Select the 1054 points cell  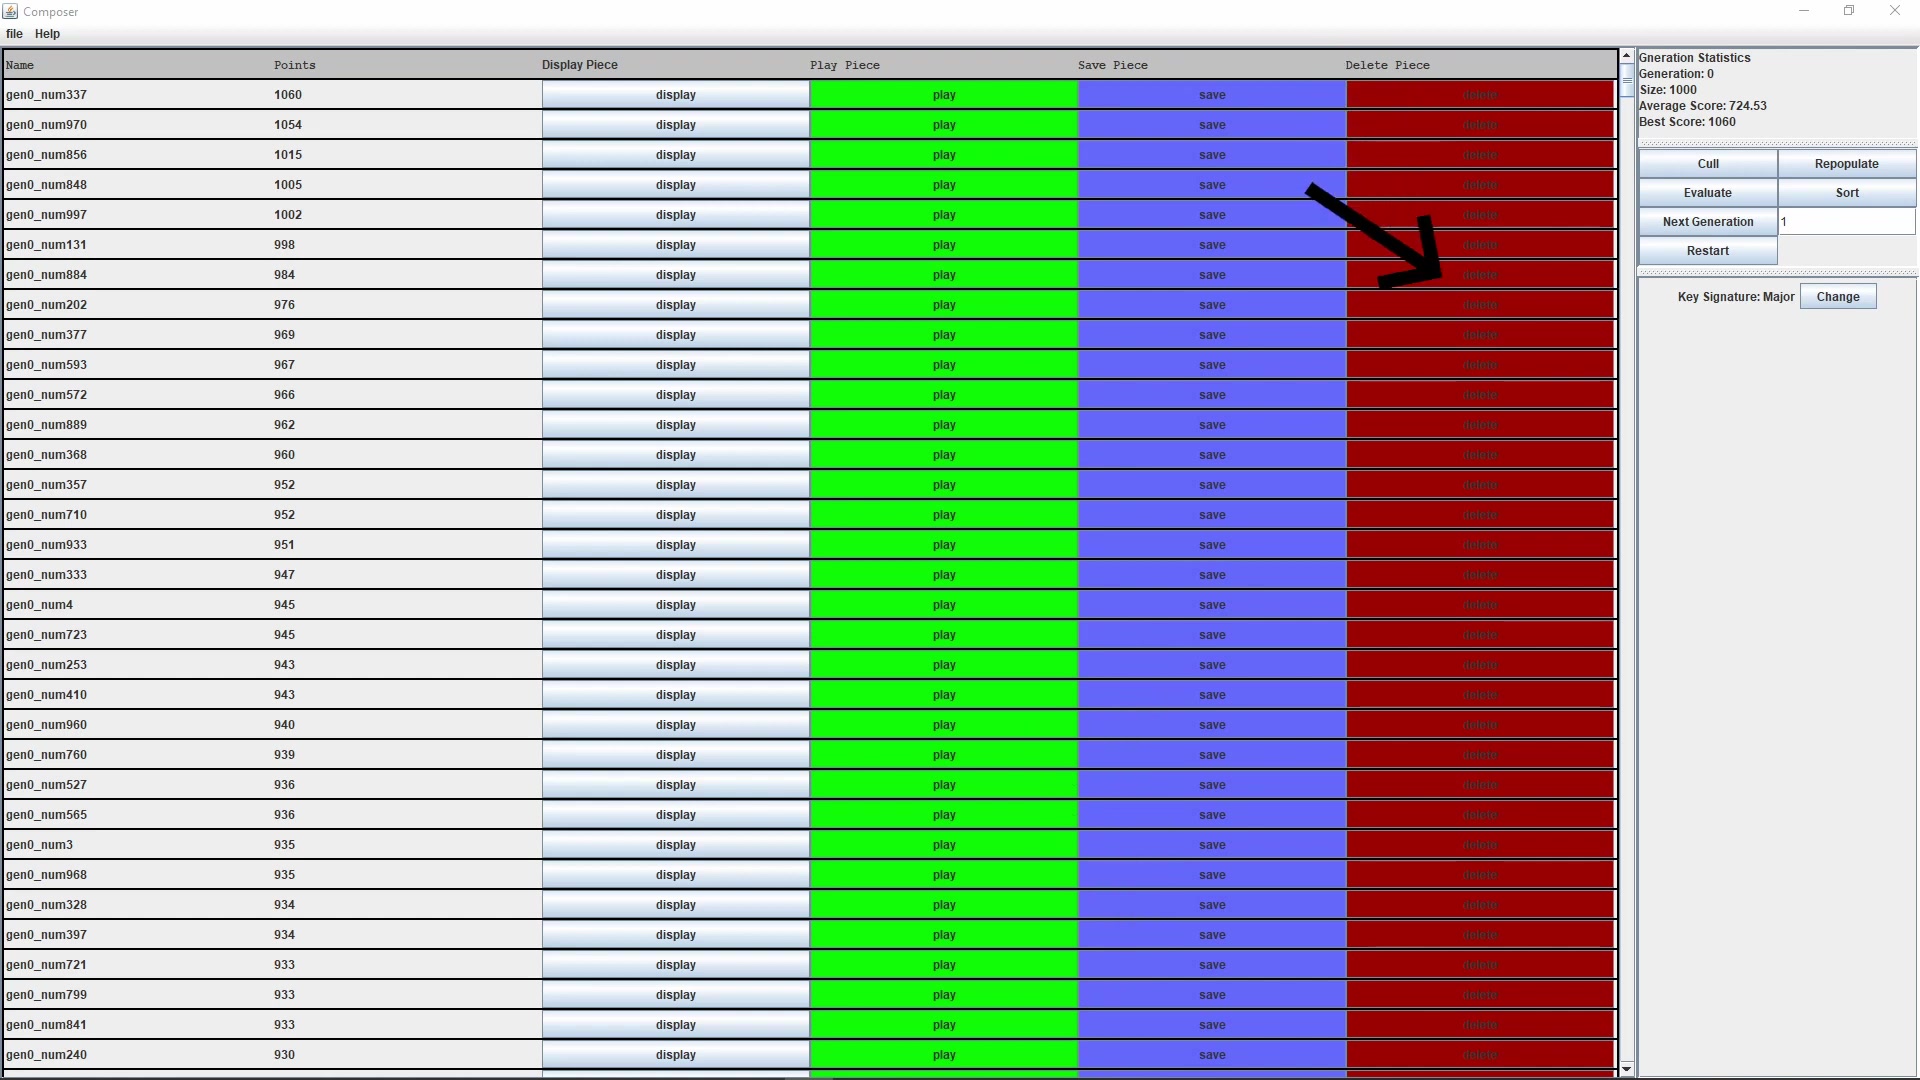click(407, 125)
